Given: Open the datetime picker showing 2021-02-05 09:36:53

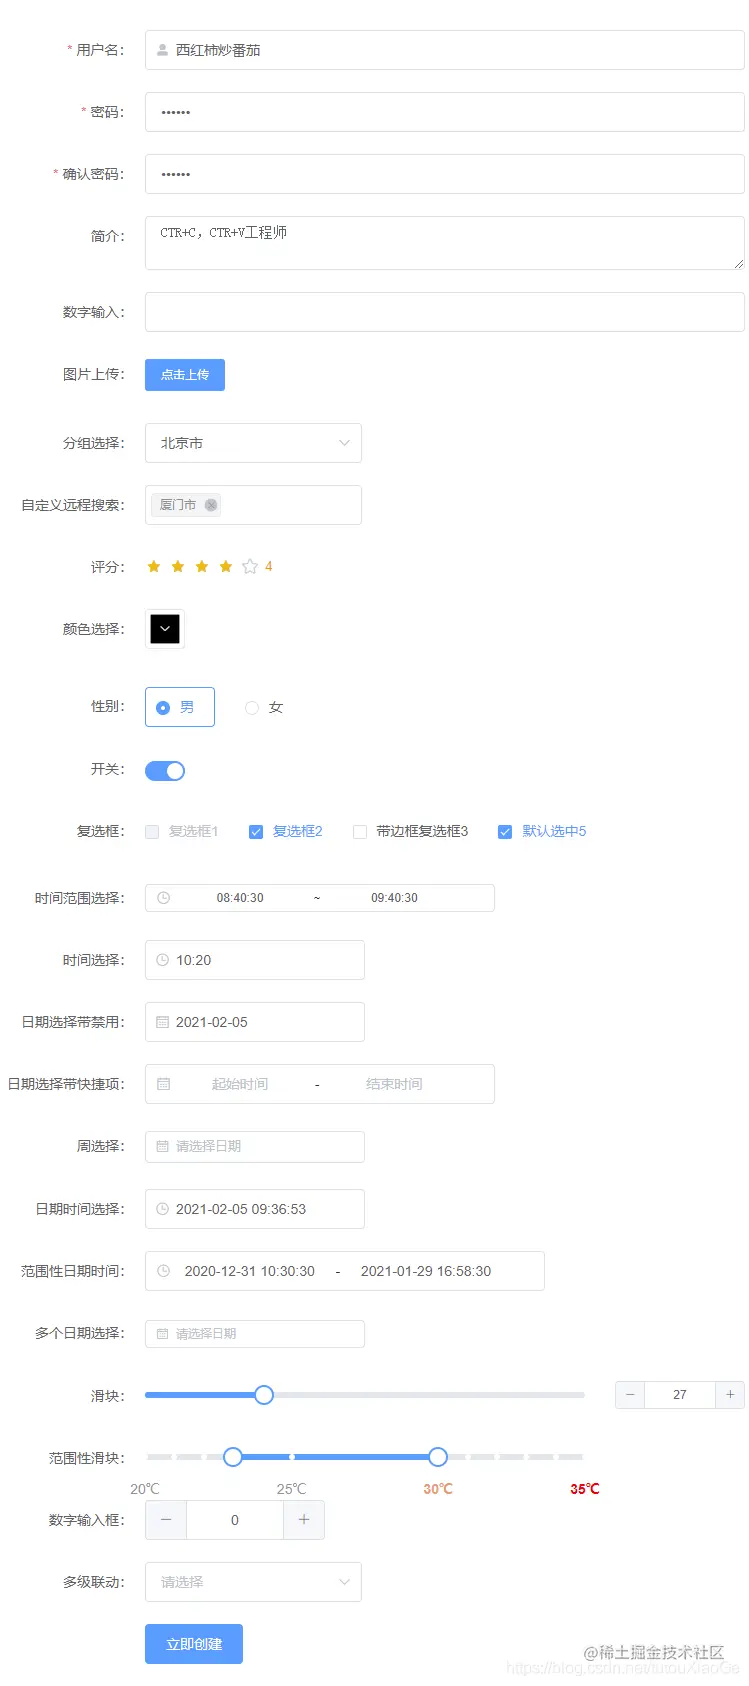Looking at the screenshot, I should tap(255, 1209).
